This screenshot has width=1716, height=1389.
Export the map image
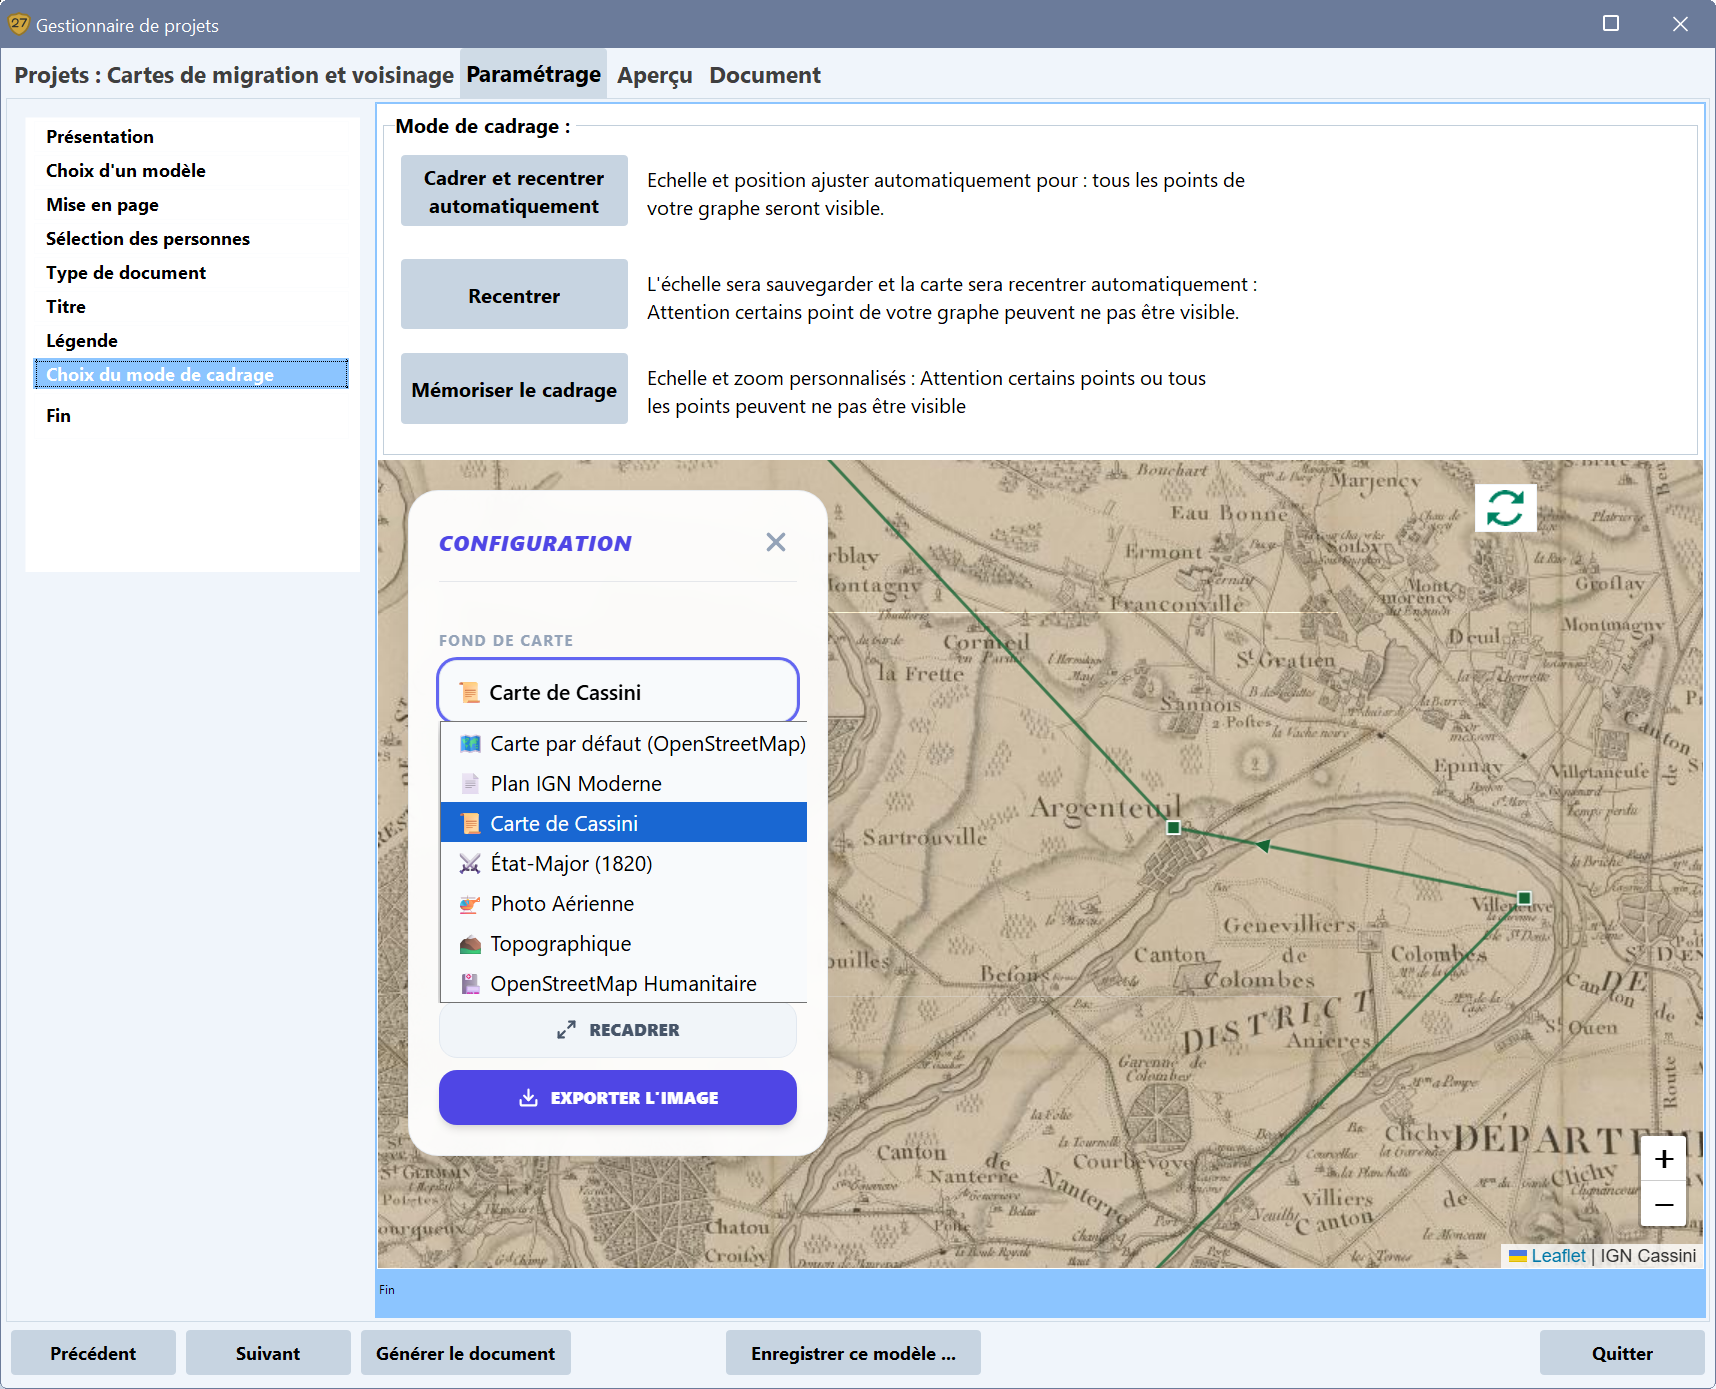pos(618,1097)
